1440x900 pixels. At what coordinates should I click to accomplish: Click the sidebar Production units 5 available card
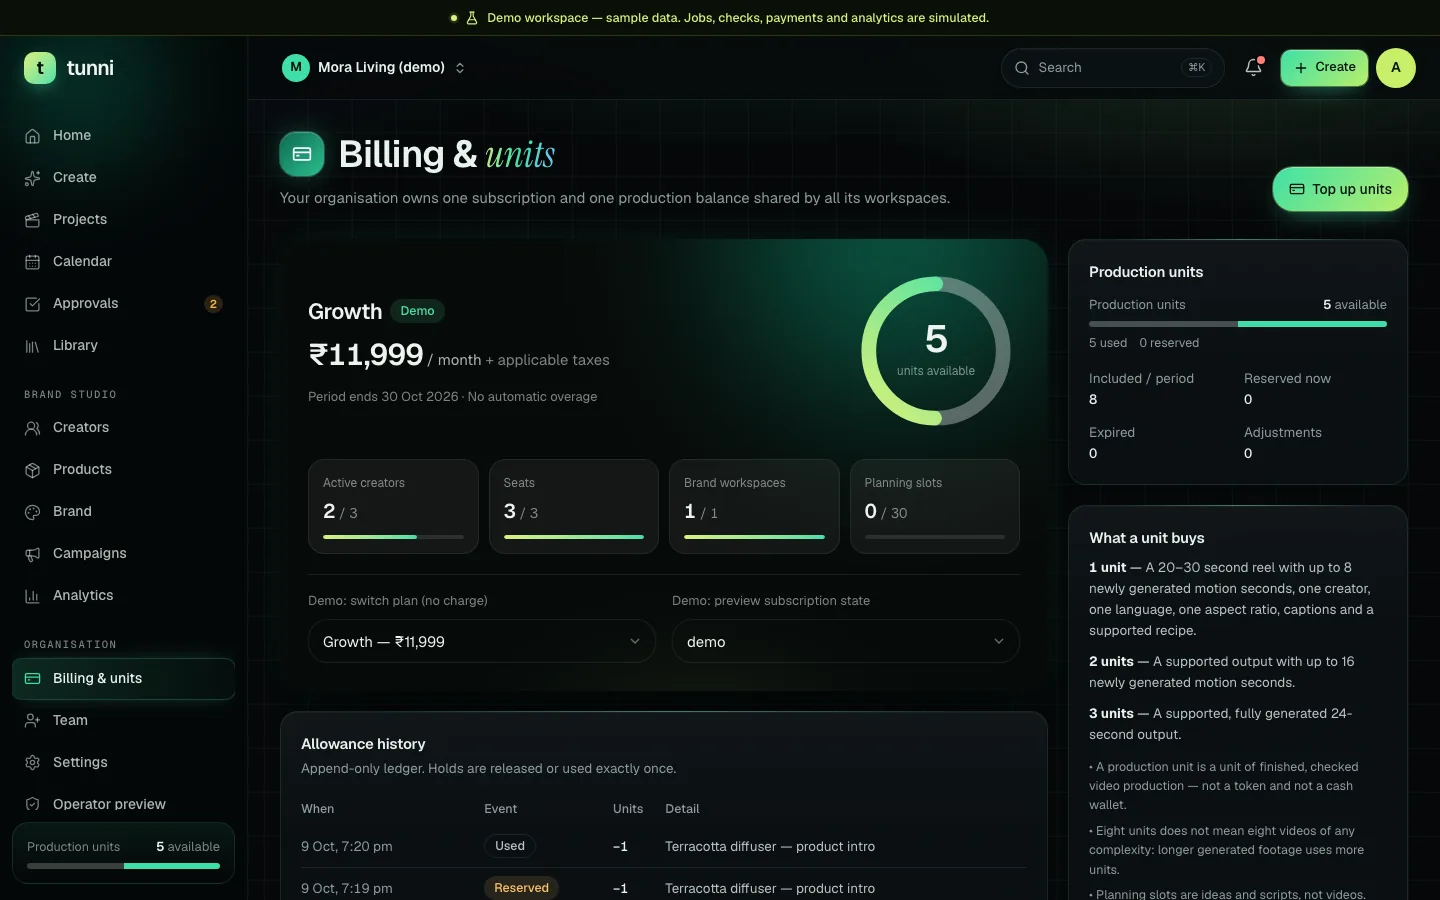pyautogui.click(x=124, y=853)
